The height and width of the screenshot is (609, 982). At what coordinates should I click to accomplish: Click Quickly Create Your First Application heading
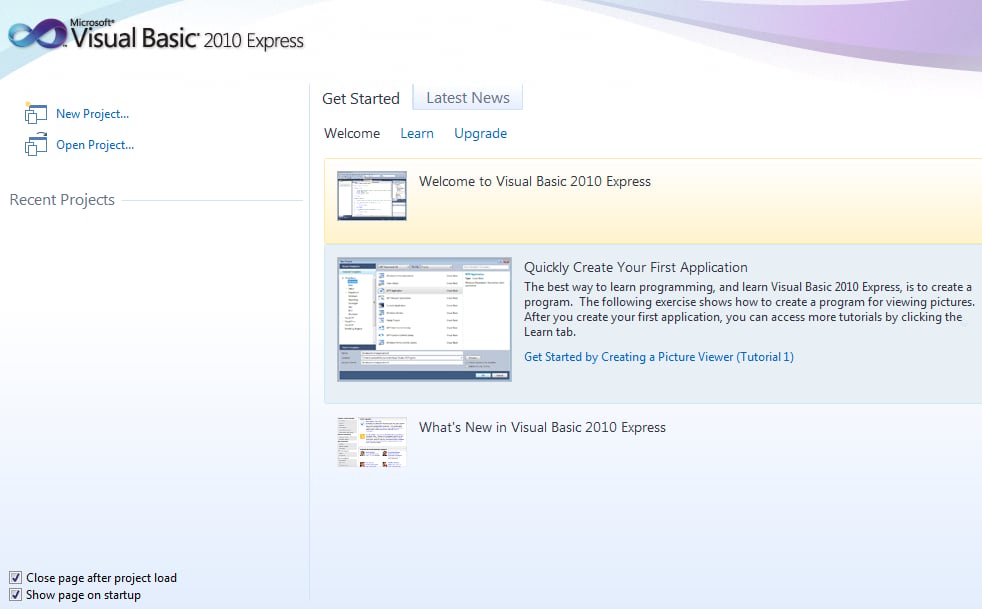tap(636, 267)
